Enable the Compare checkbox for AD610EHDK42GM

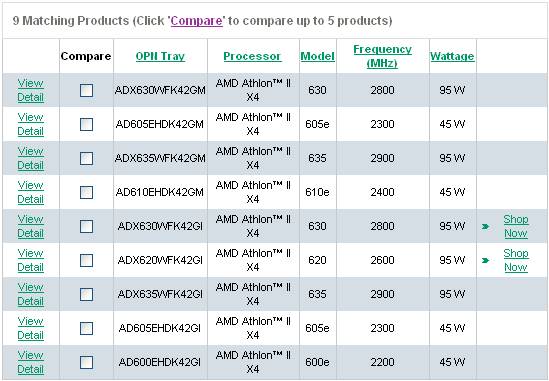[x=86, y=192]
